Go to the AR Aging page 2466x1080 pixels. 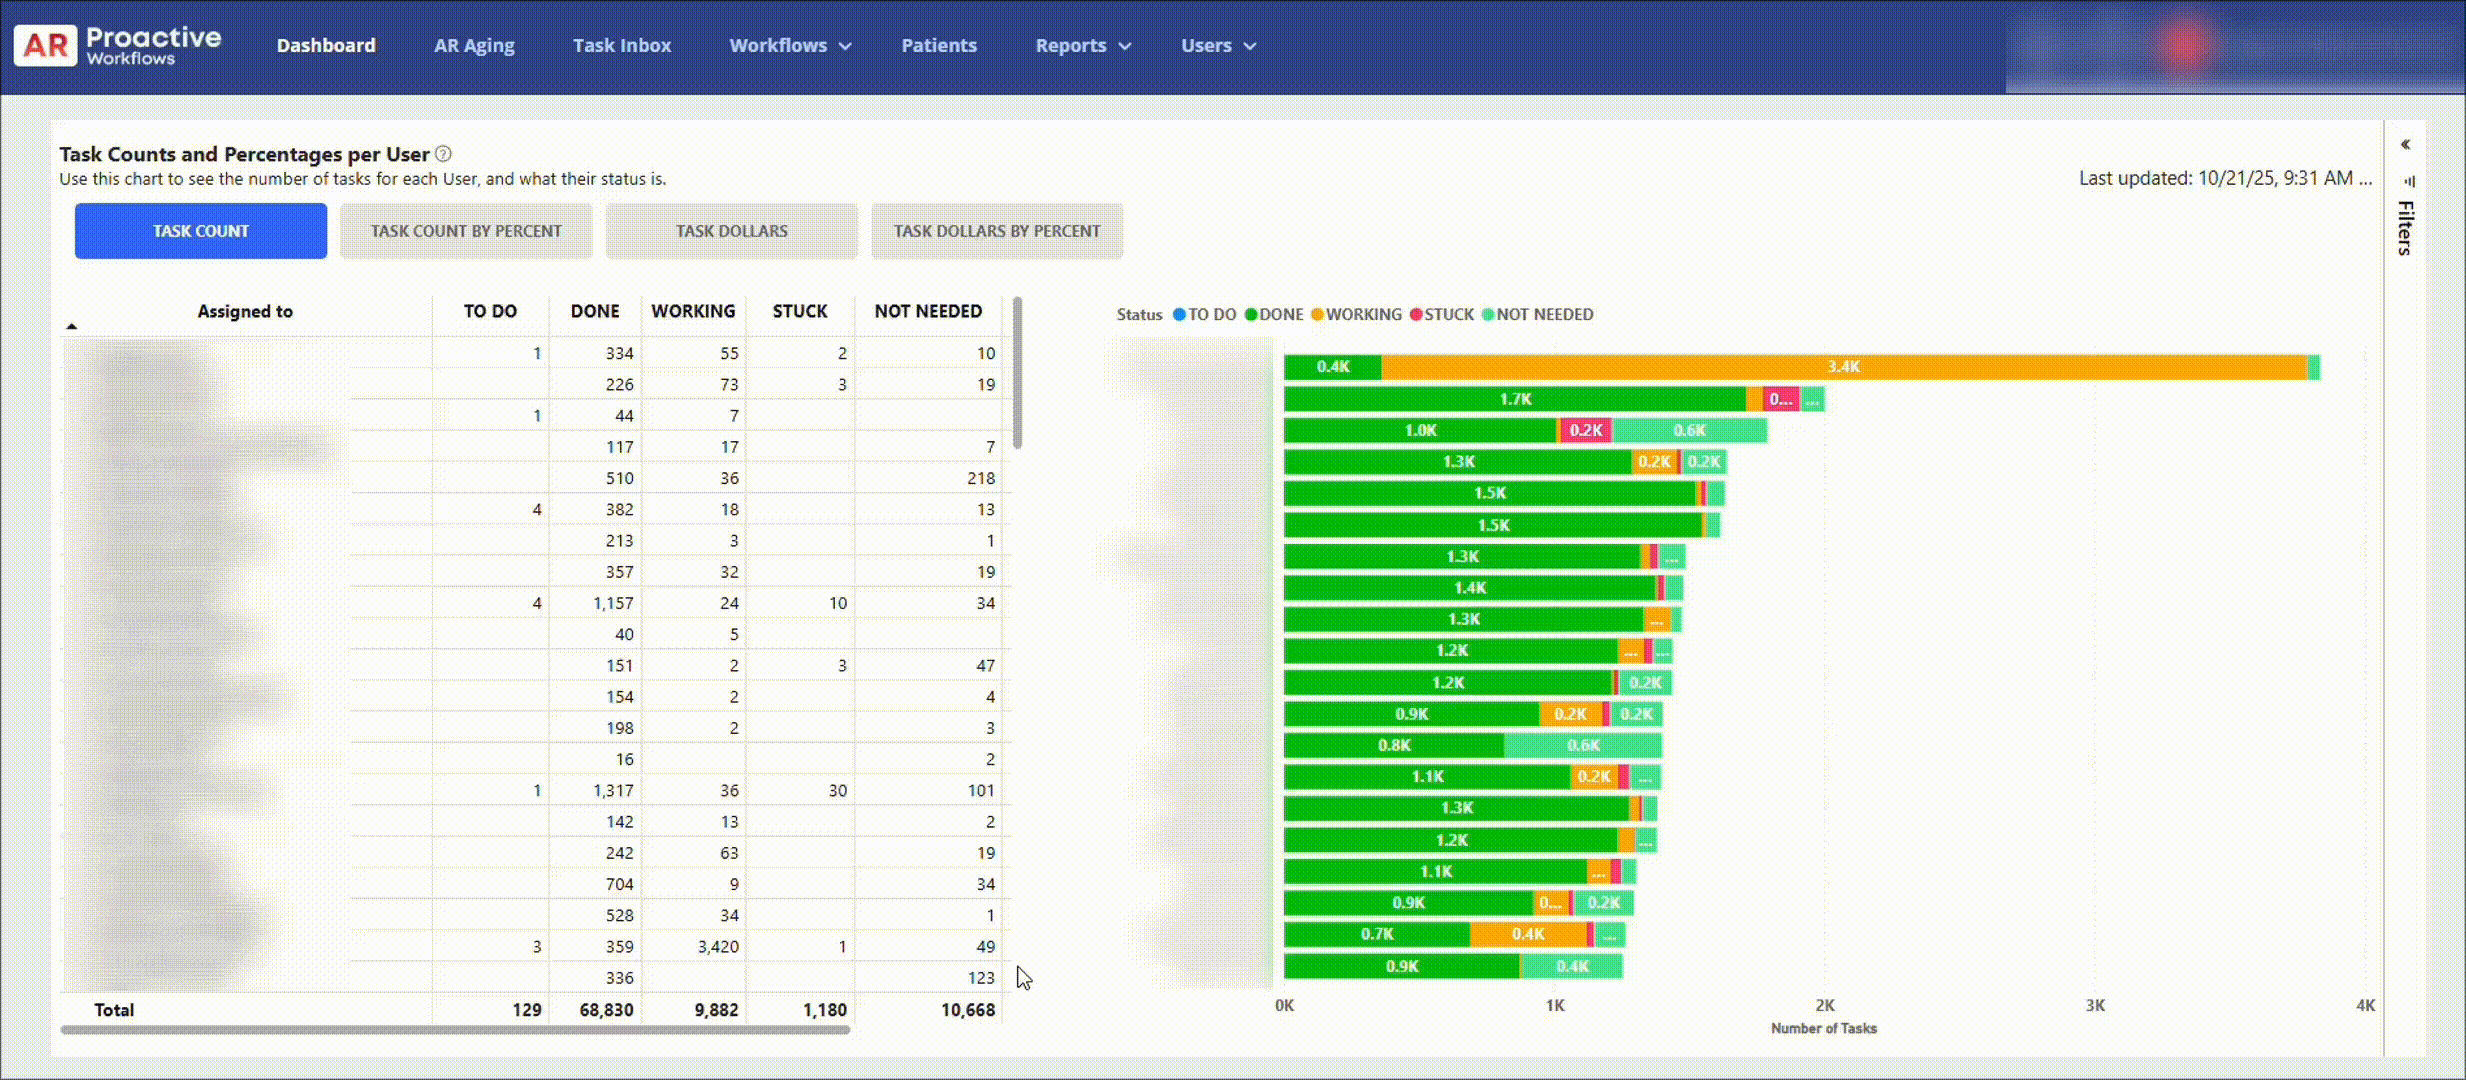click(474, 46)
